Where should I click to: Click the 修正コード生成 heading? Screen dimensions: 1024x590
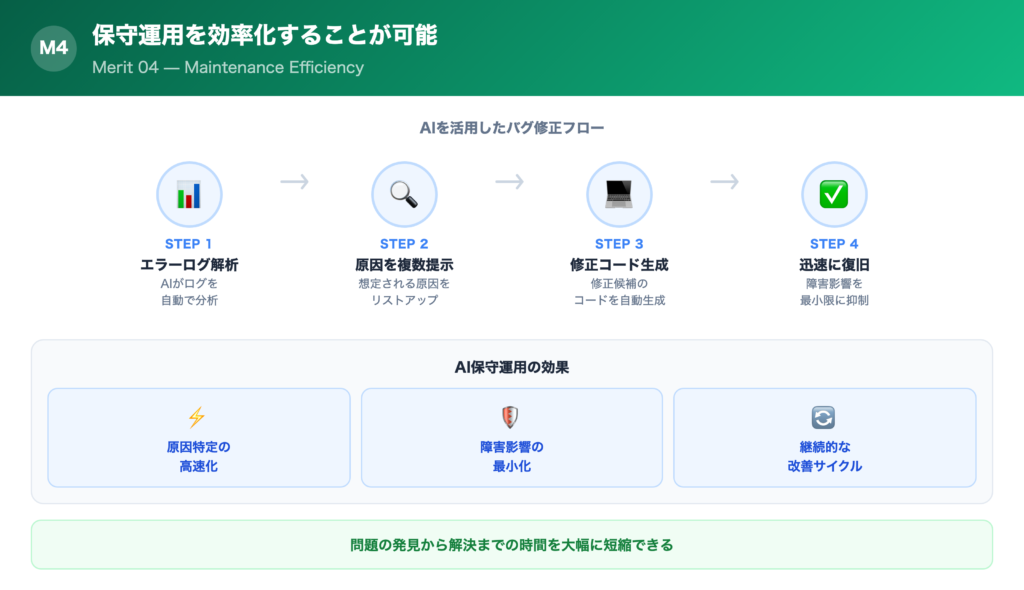pos(619,265)
